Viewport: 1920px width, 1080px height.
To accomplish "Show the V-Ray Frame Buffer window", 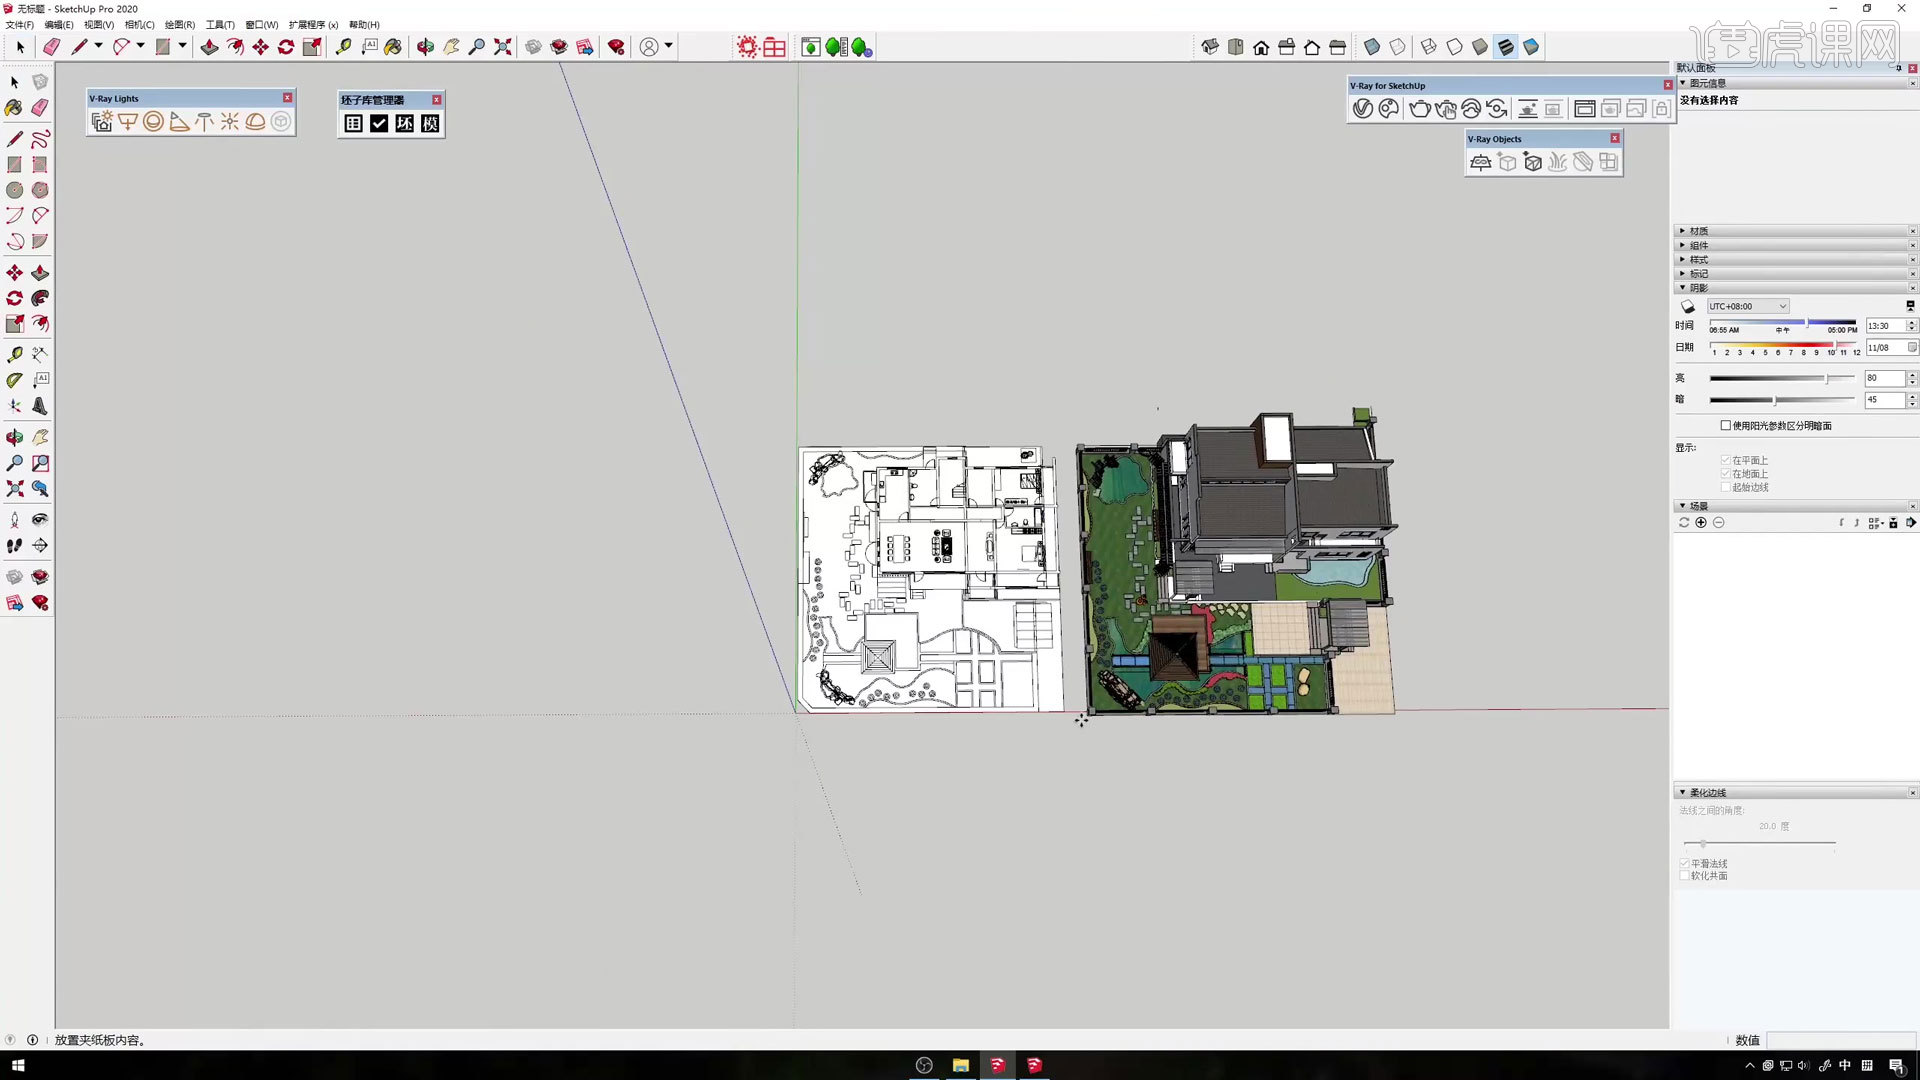I will click(x=1585, y=109).
